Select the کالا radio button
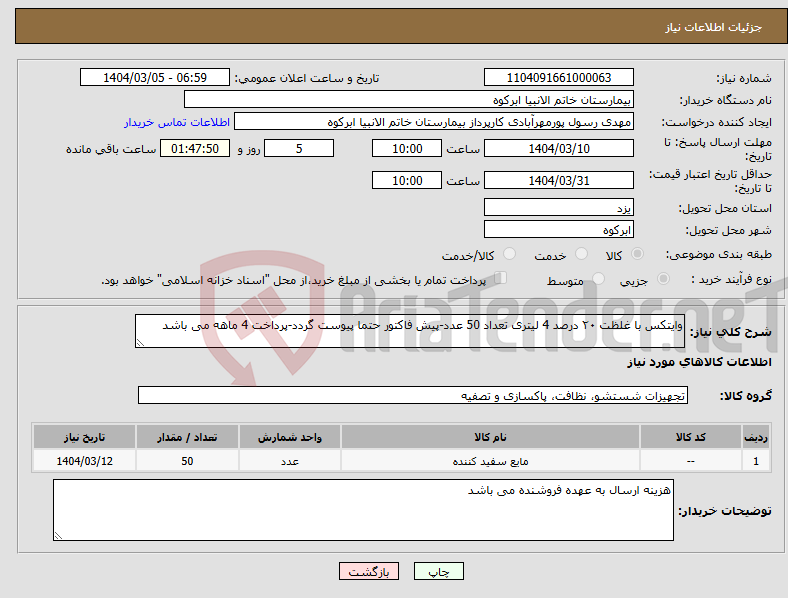 click(637, 254)
